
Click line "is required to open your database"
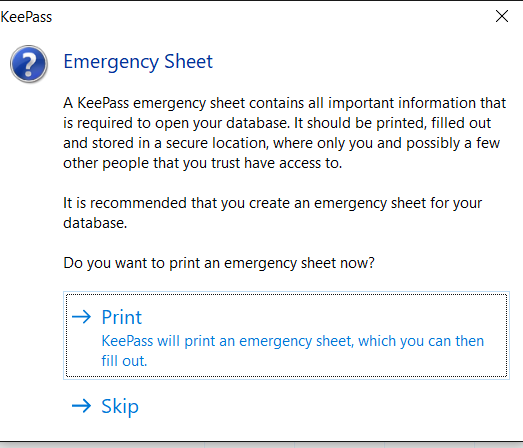pos(277,123)
